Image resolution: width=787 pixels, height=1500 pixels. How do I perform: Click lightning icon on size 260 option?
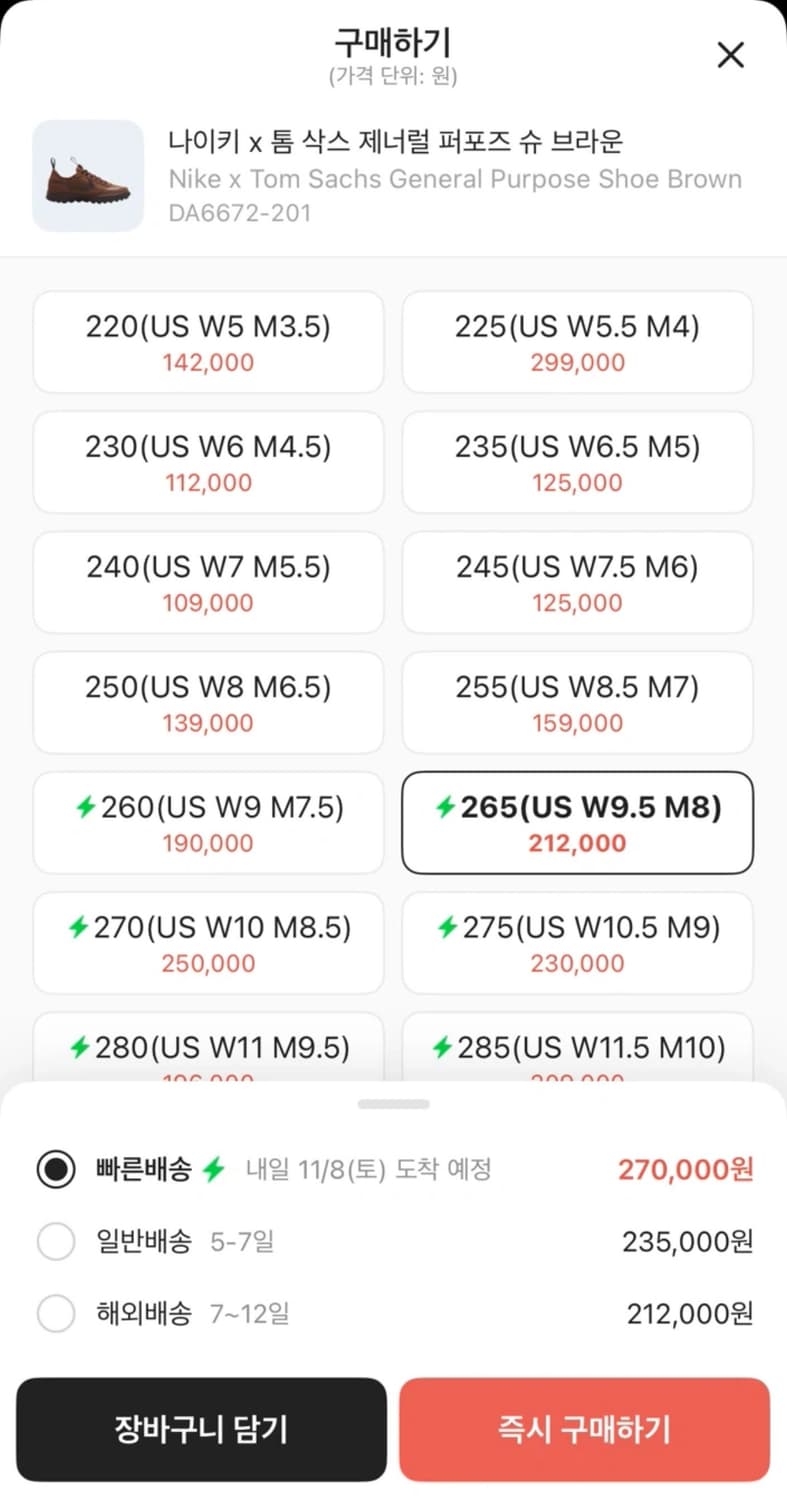coord(85,808)
